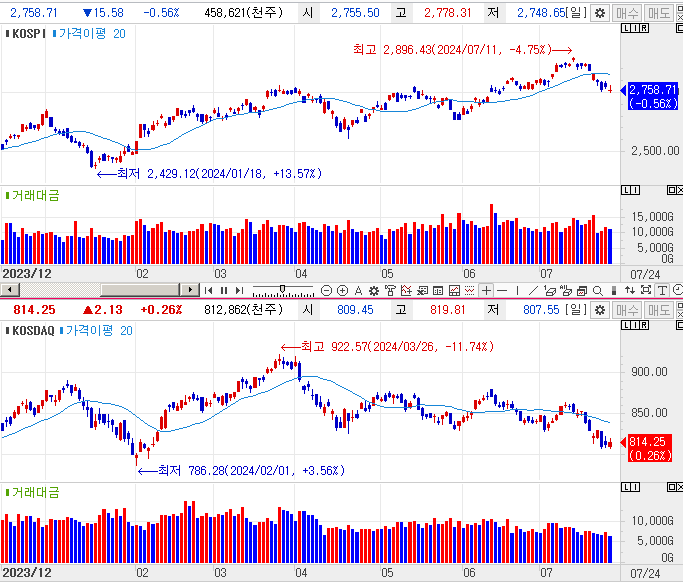Toggle L button on KOSPI 거래대금 panel
The height and width of the screenshot is (582, 683).
[626, 190]
